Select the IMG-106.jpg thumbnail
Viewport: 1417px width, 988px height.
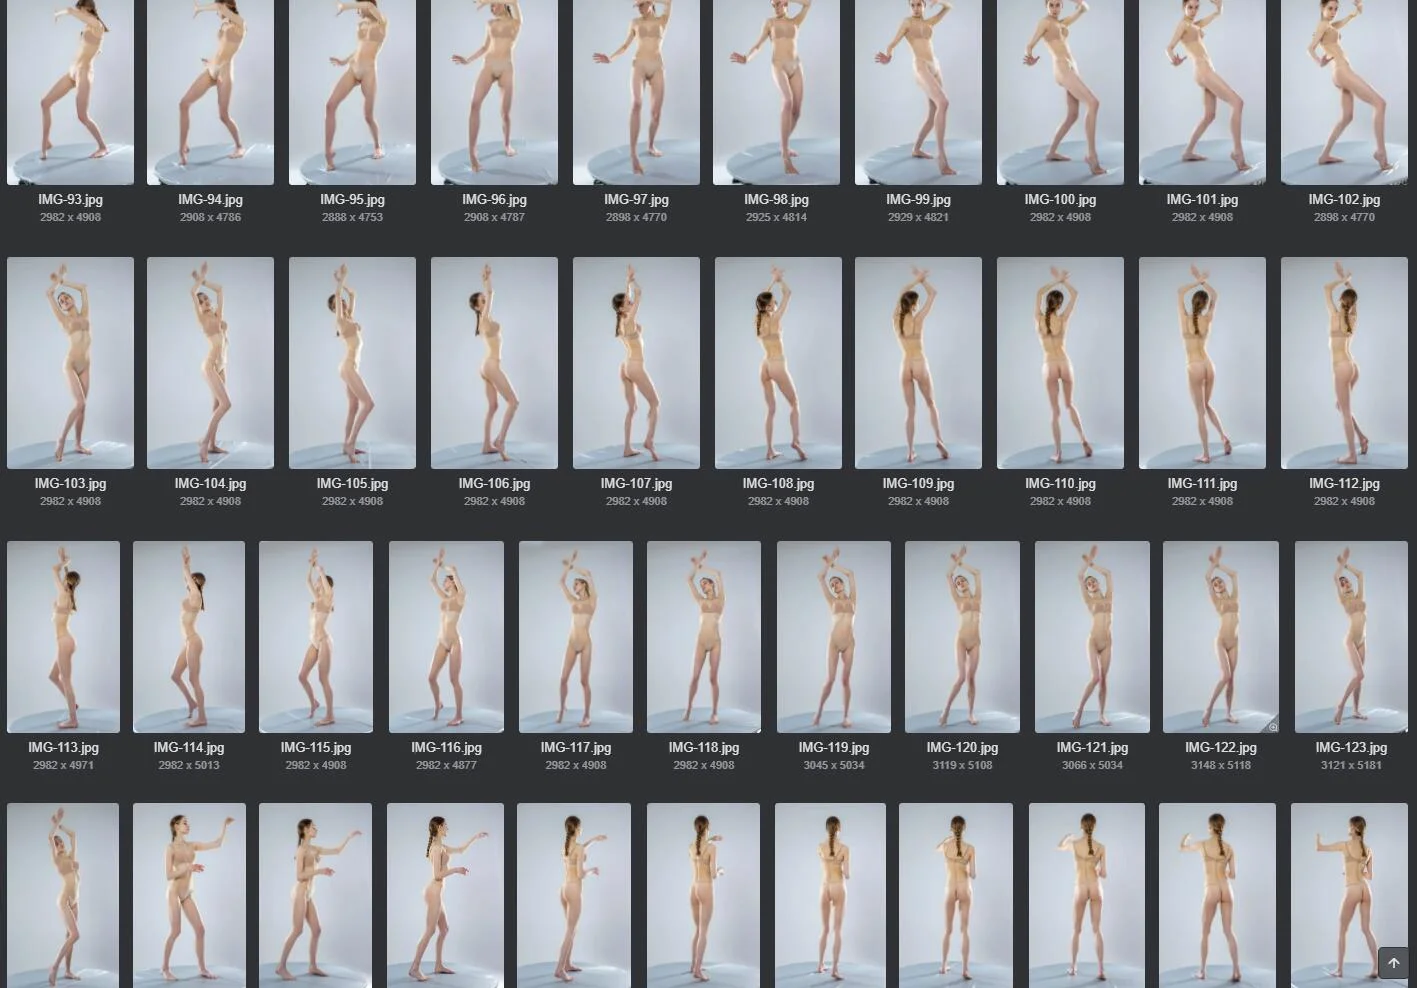click(x=494, y=363)
